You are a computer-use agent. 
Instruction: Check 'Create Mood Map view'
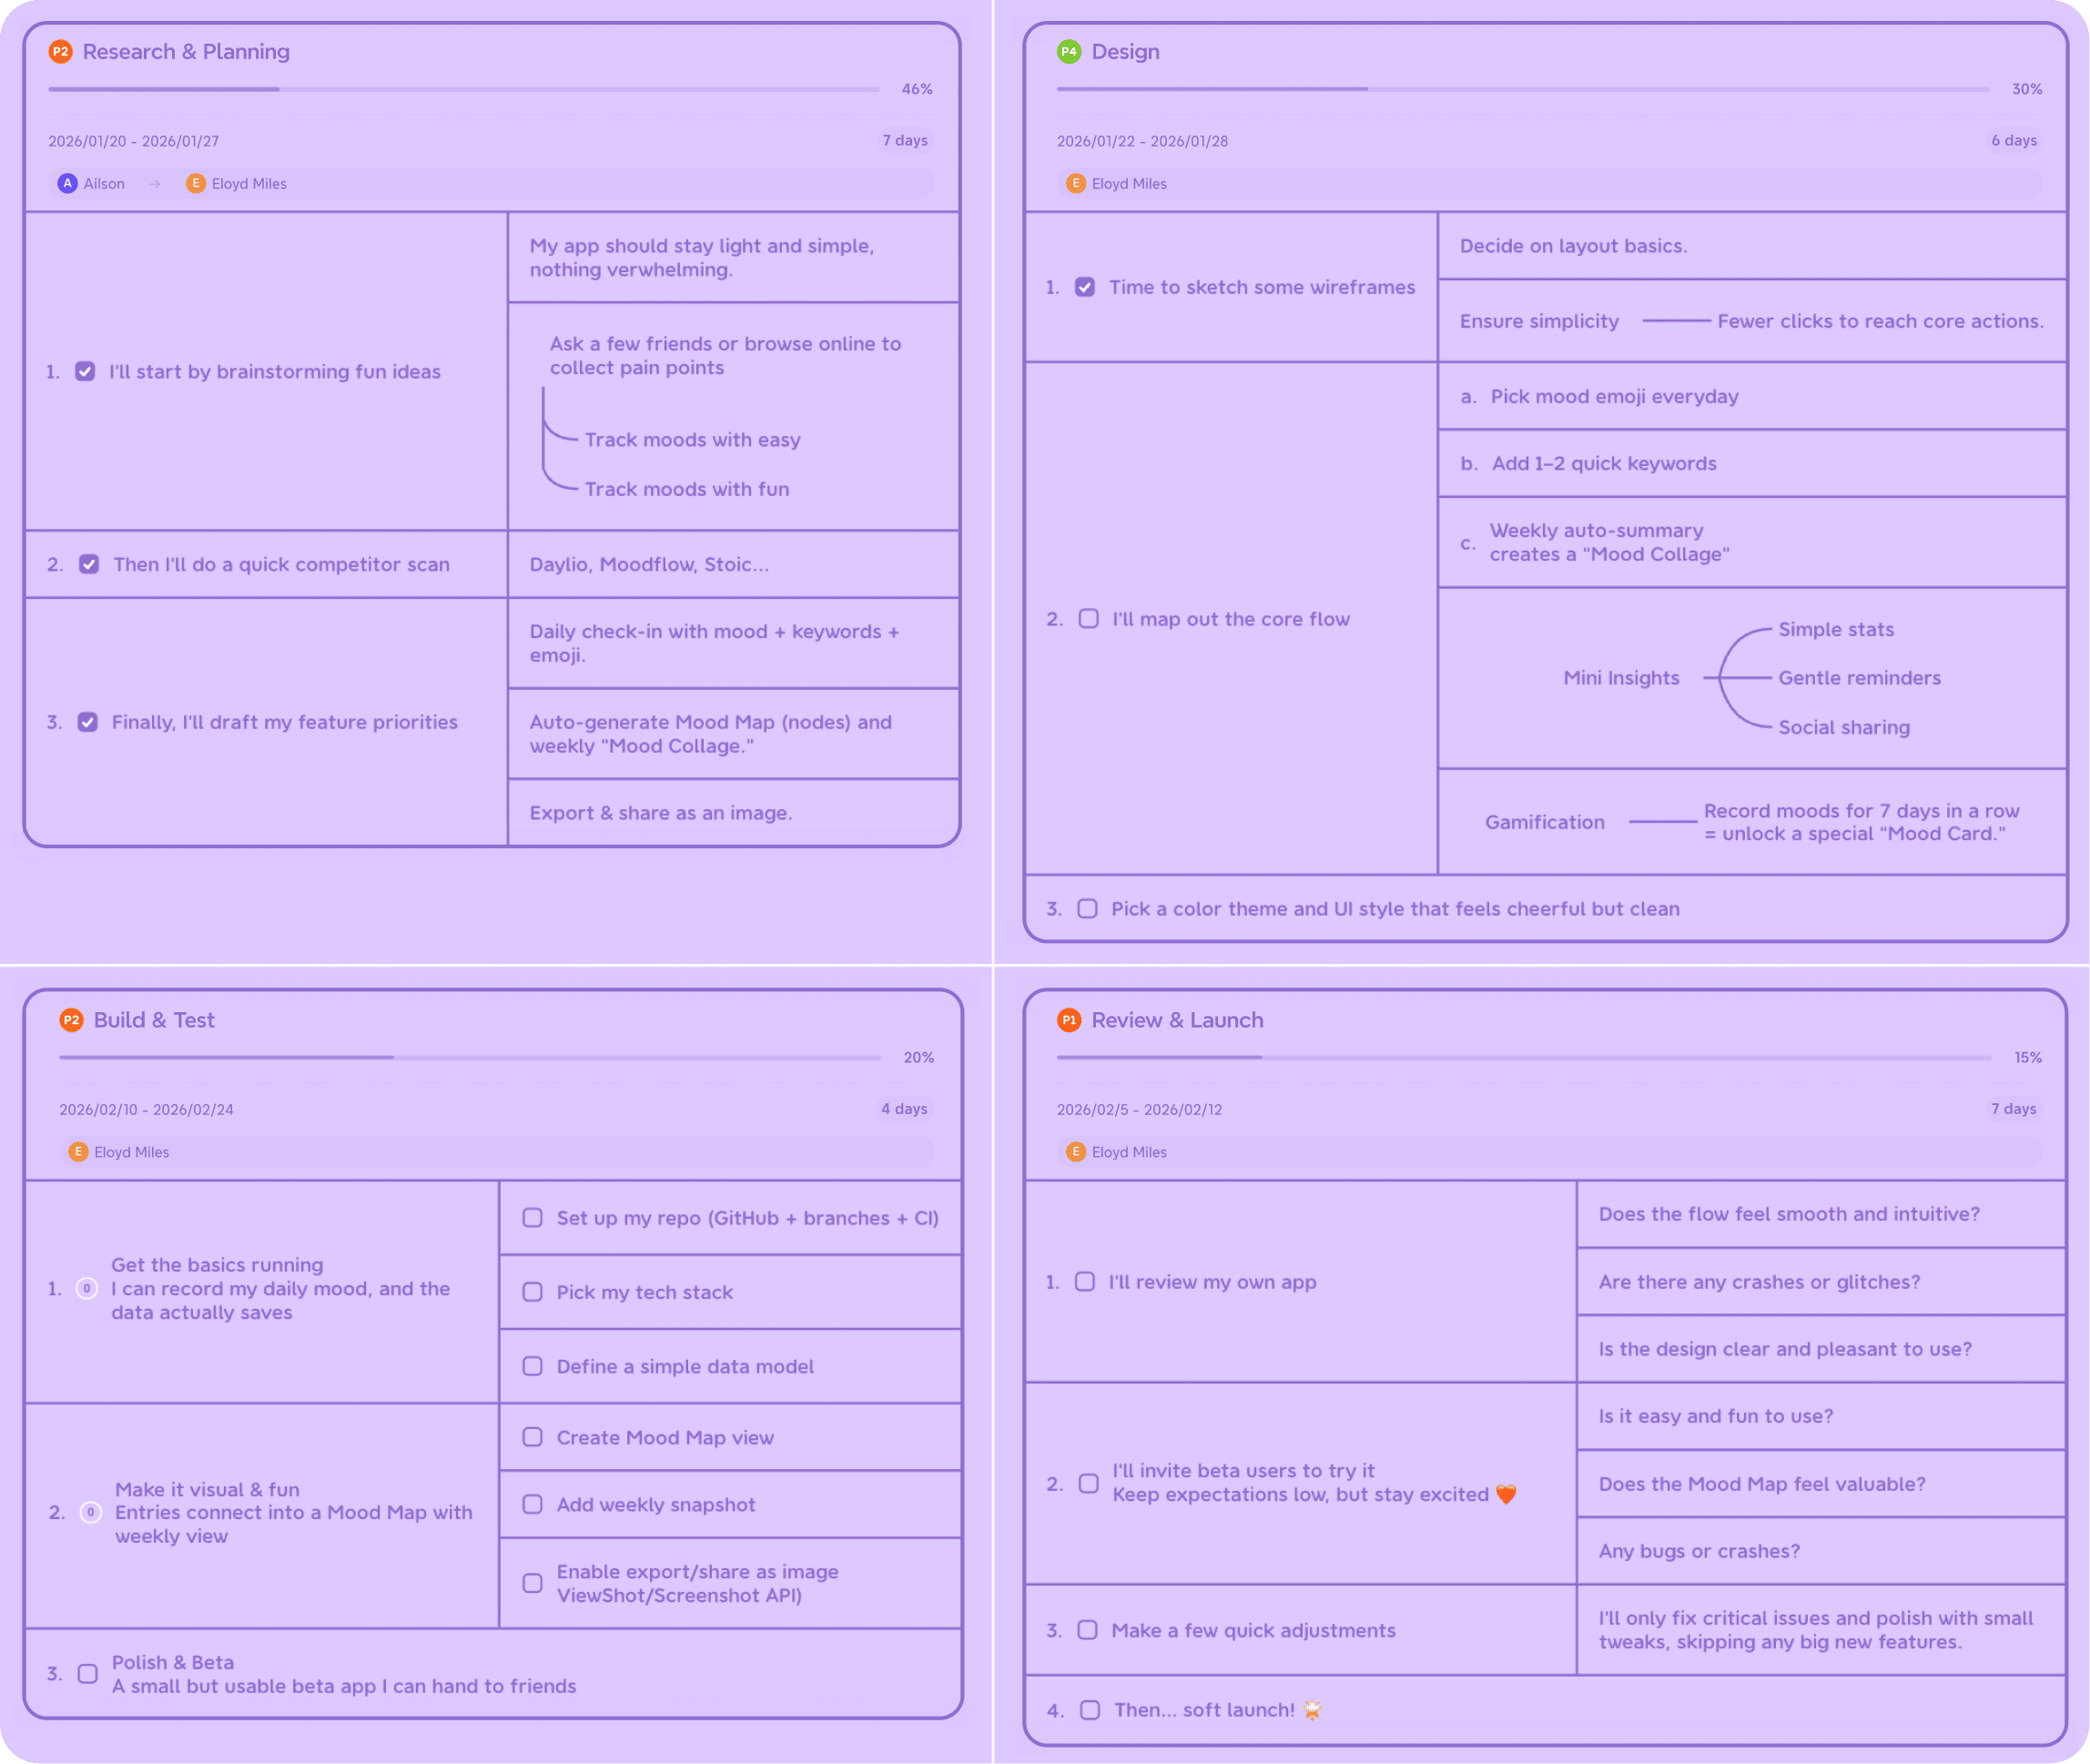(533, 1436)
